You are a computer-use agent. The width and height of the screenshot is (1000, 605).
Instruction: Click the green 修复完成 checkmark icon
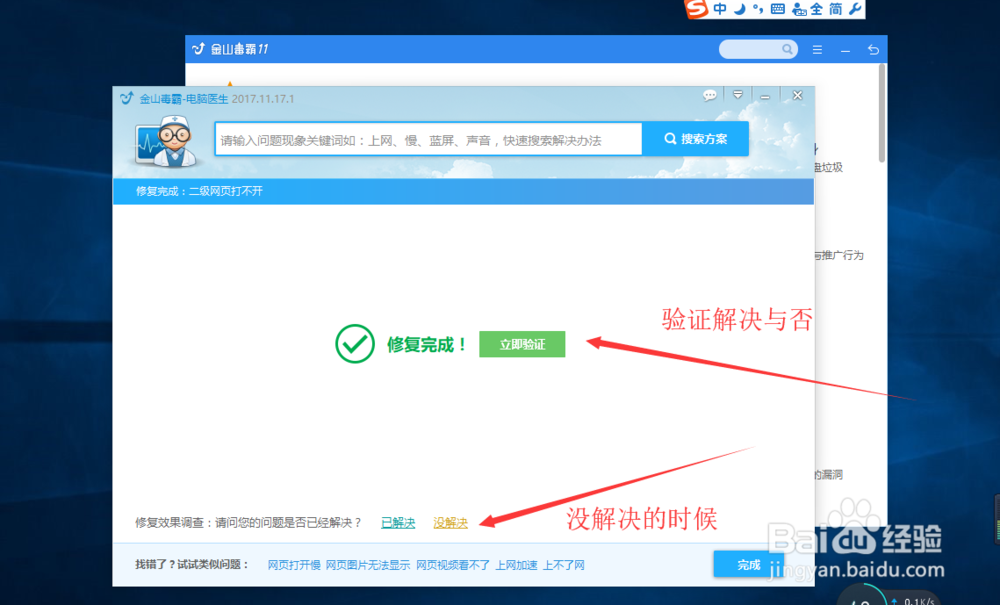click(355, 344)
